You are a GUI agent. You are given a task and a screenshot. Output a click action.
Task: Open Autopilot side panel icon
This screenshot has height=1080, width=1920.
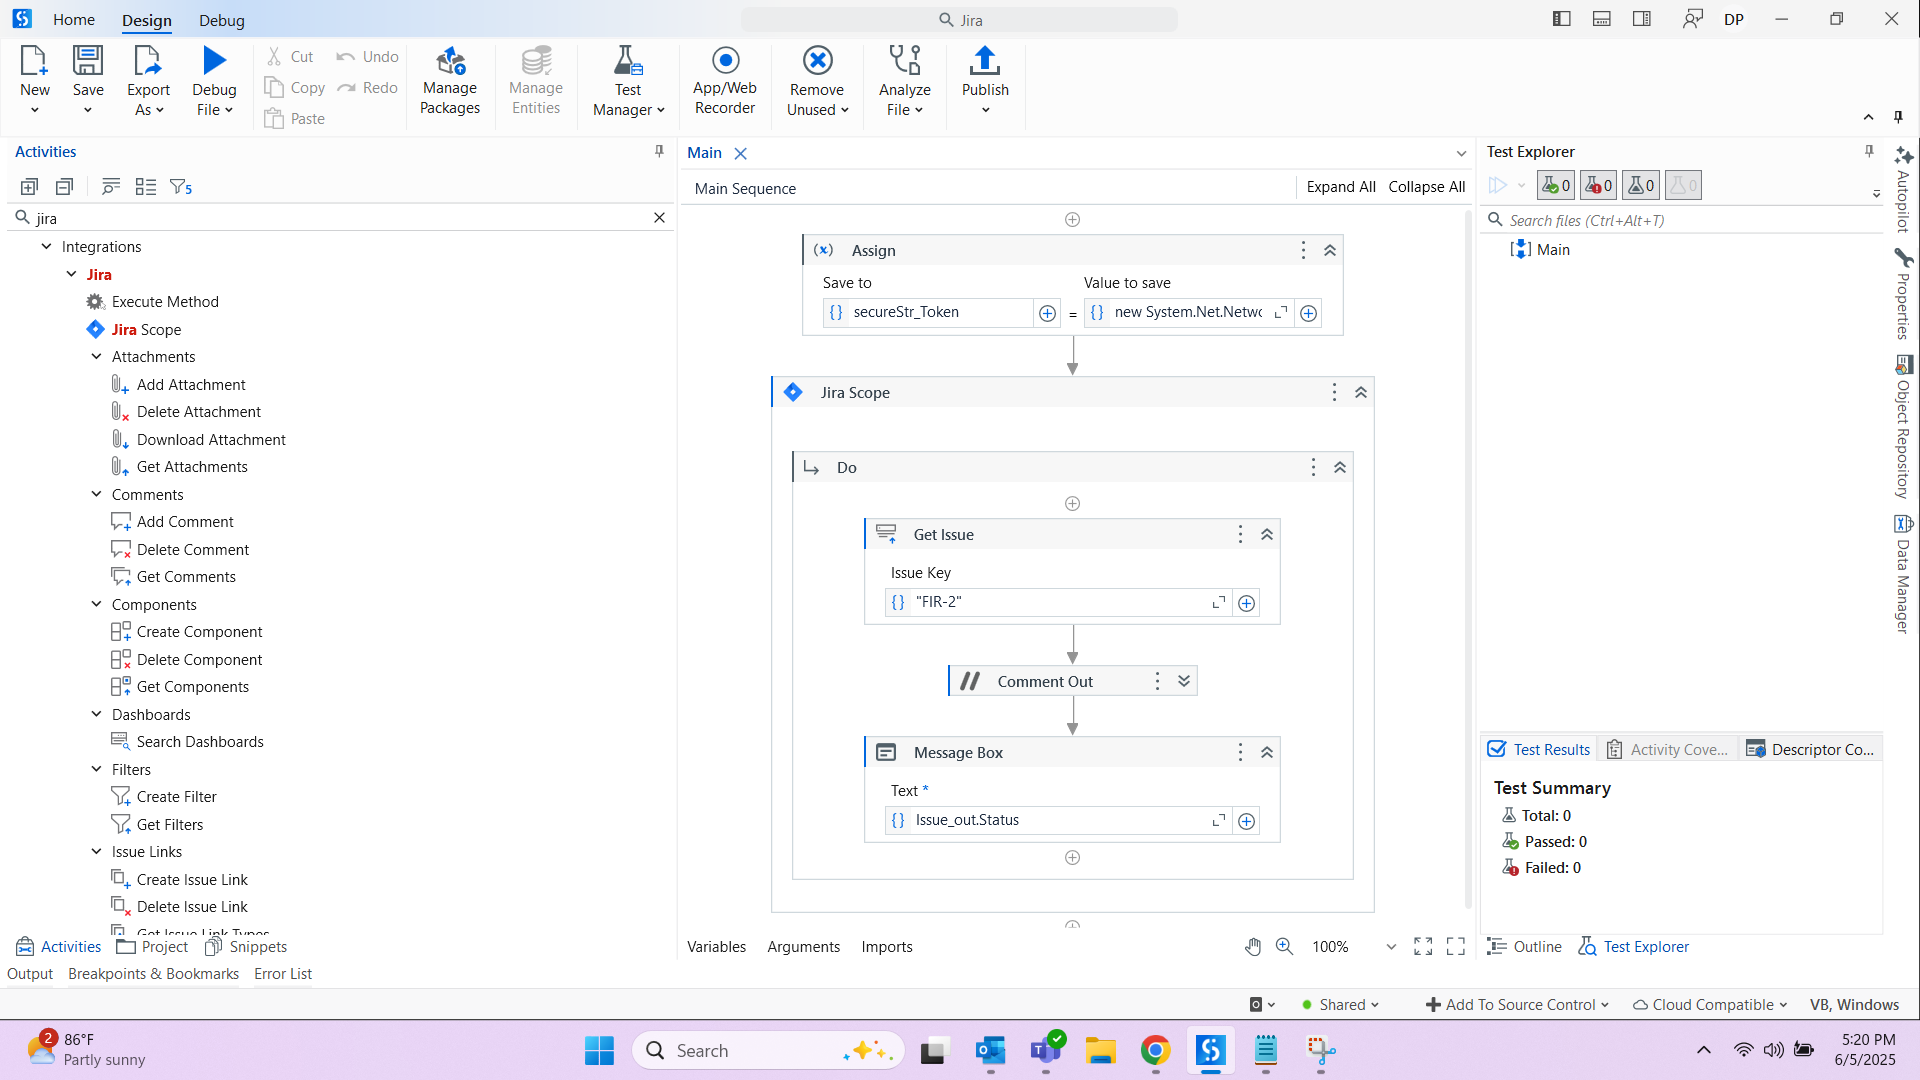click(x=1903, y=157)
